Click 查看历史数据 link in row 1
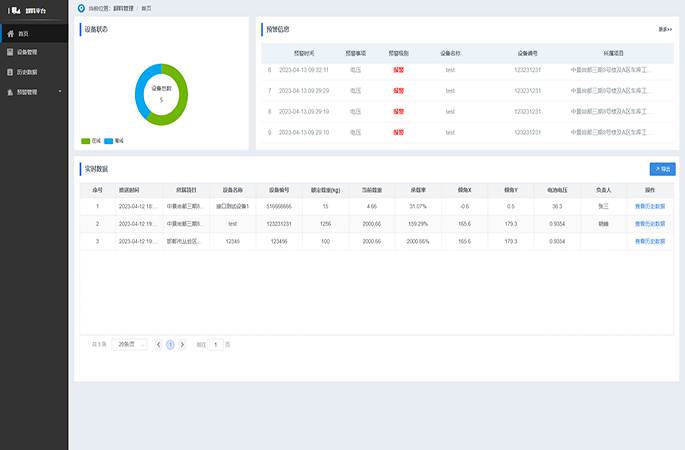 tap(650, 206)
